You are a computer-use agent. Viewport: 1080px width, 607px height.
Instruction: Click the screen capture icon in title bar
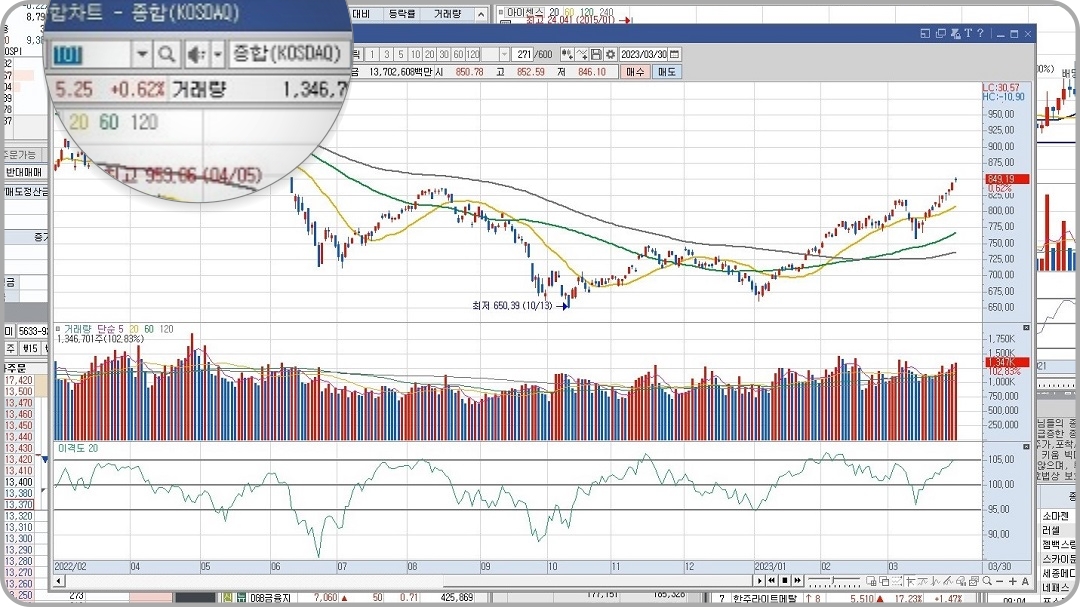click(x=955, y=34)
